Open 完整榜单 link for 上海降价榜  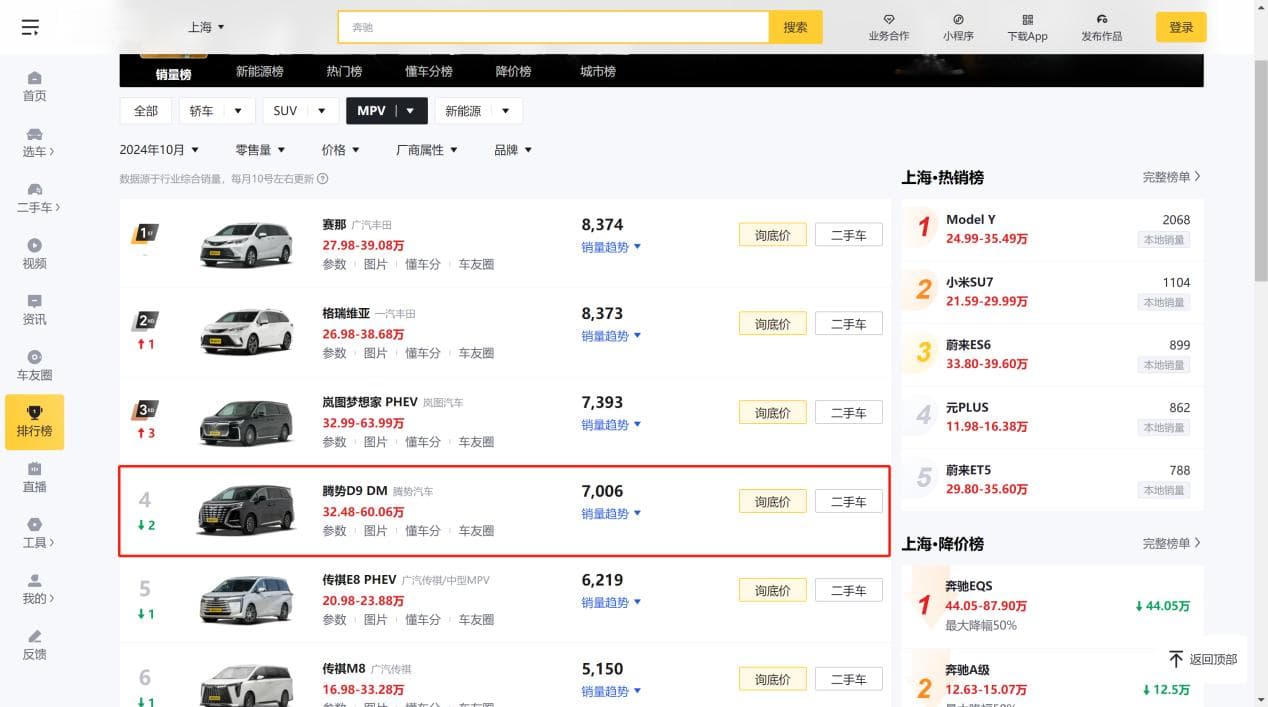(1171, 543)
